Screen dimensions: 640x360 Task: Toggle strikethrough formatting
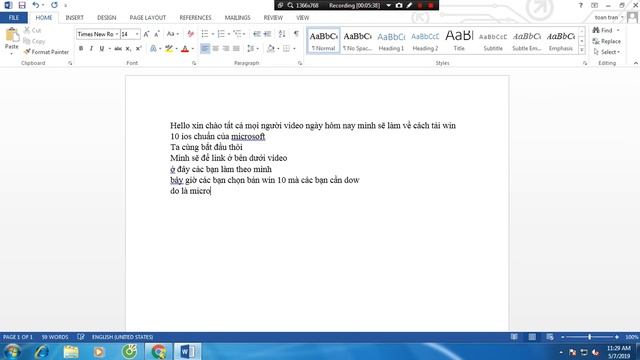click(118, 49)
